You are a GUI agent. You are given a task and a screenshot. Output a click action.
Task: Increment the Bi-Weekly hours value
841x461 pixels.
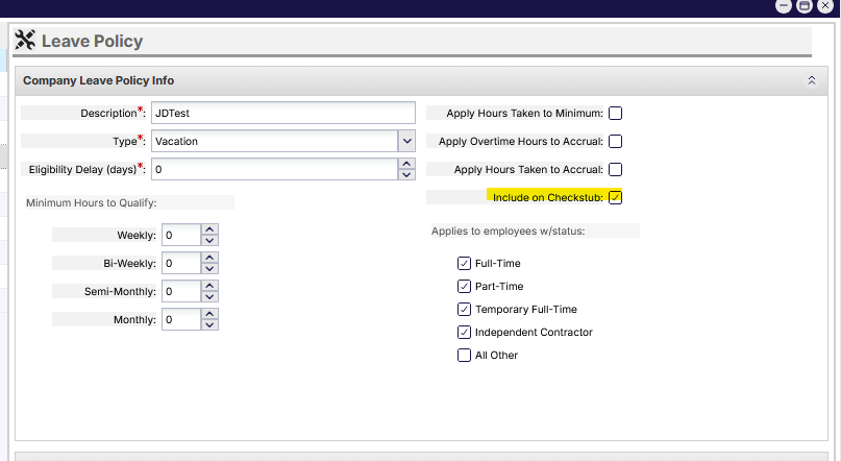(210, 258)
